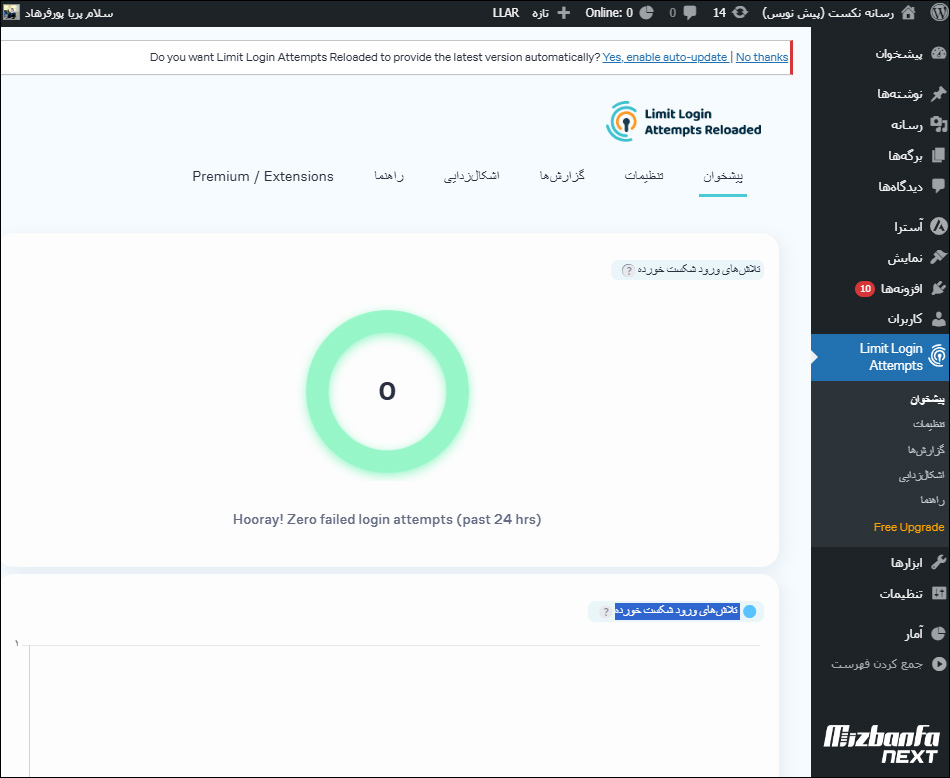Switch to the اشکال‌زدایی plugin tab
The image size is (950, 778).
(471, 176)
